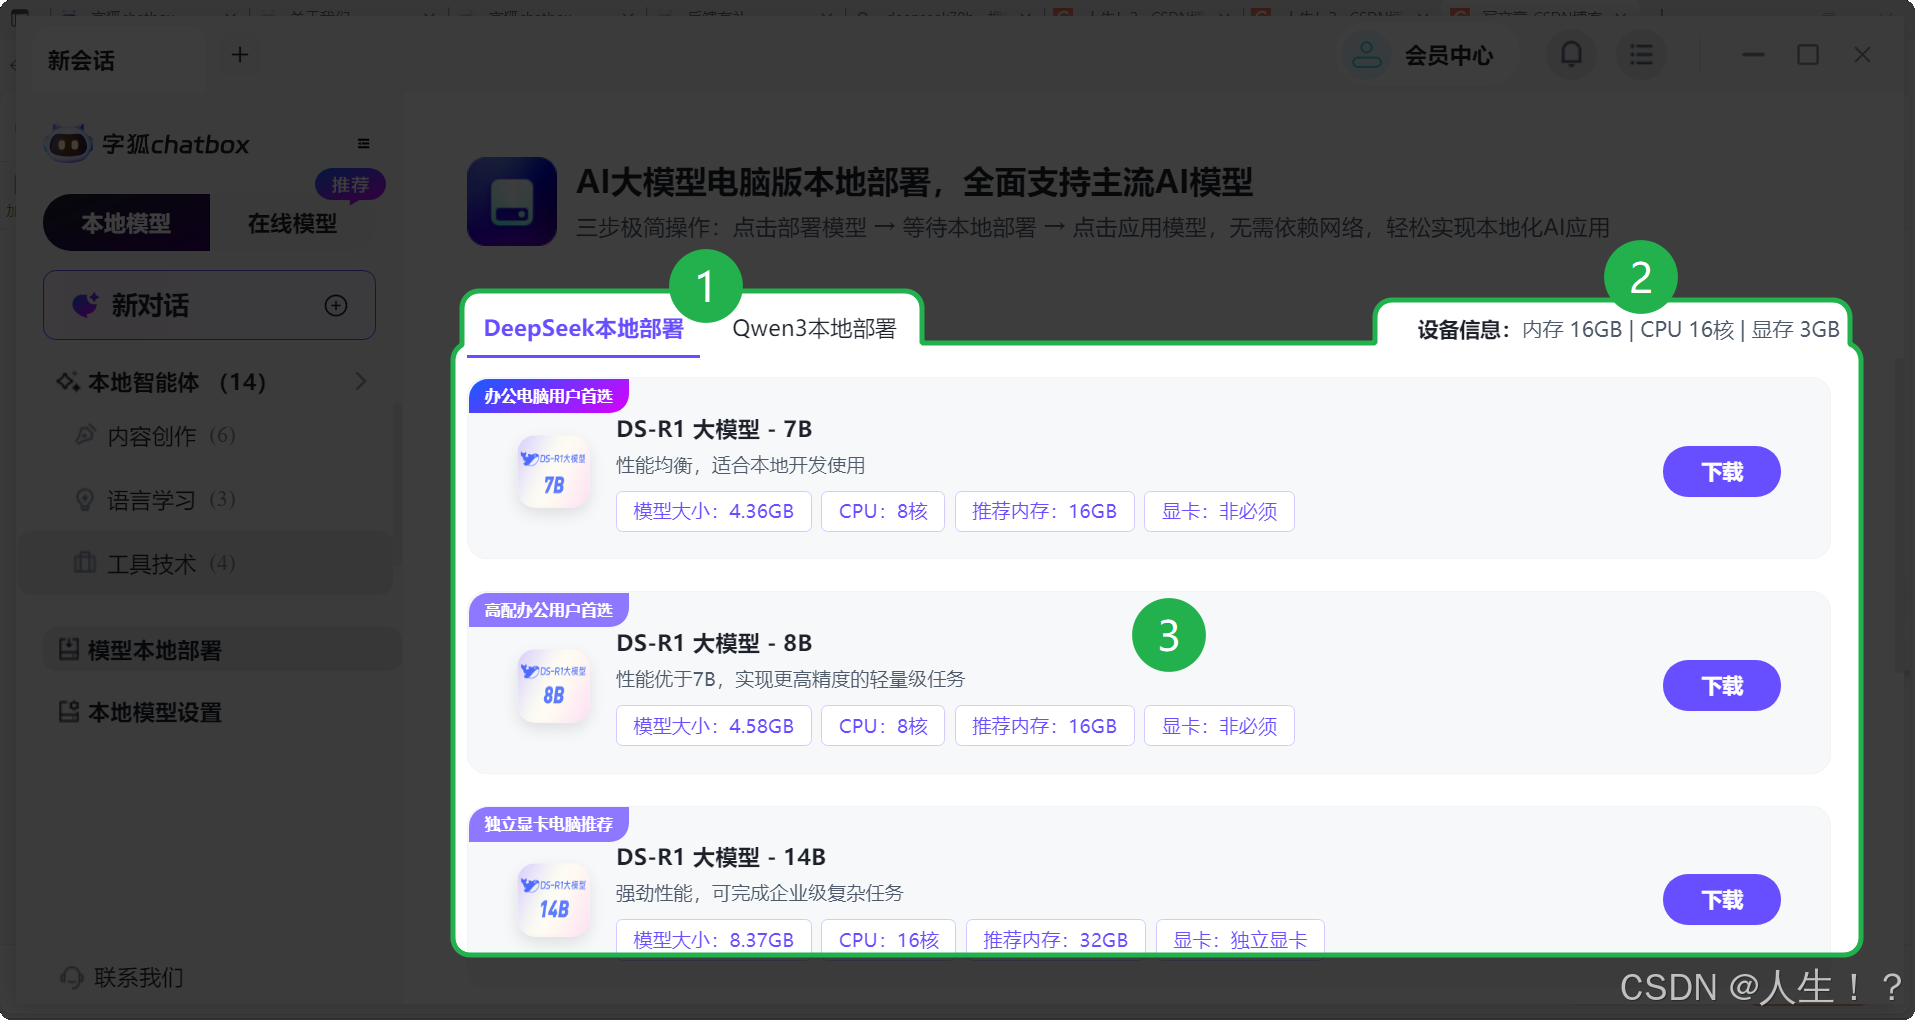Screen dimensions: 1915x1020
Task: Click the 模型本地部署 sidebar icon
Action: tap(69, 650)
